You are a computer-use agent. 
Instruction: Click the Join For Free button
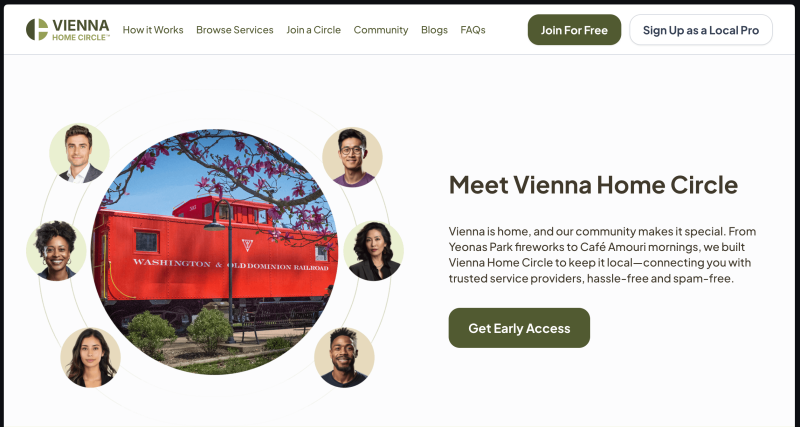coord(574,30)
